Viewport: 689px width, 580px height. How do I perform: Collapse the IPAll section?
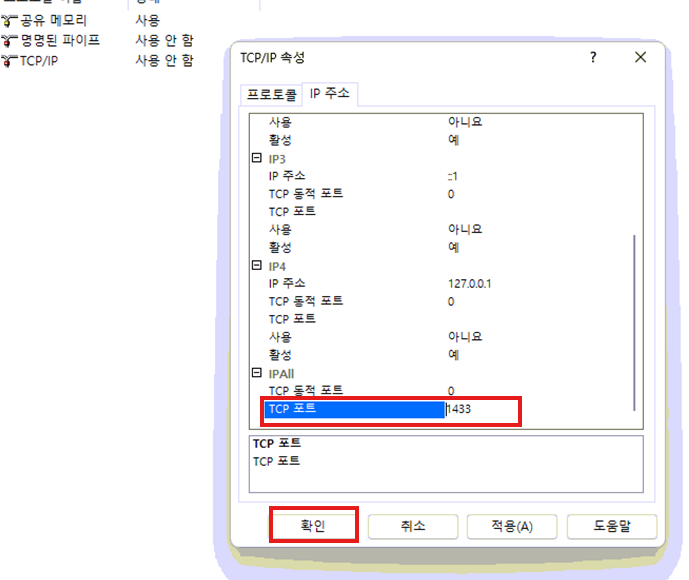tap(257, 373)
